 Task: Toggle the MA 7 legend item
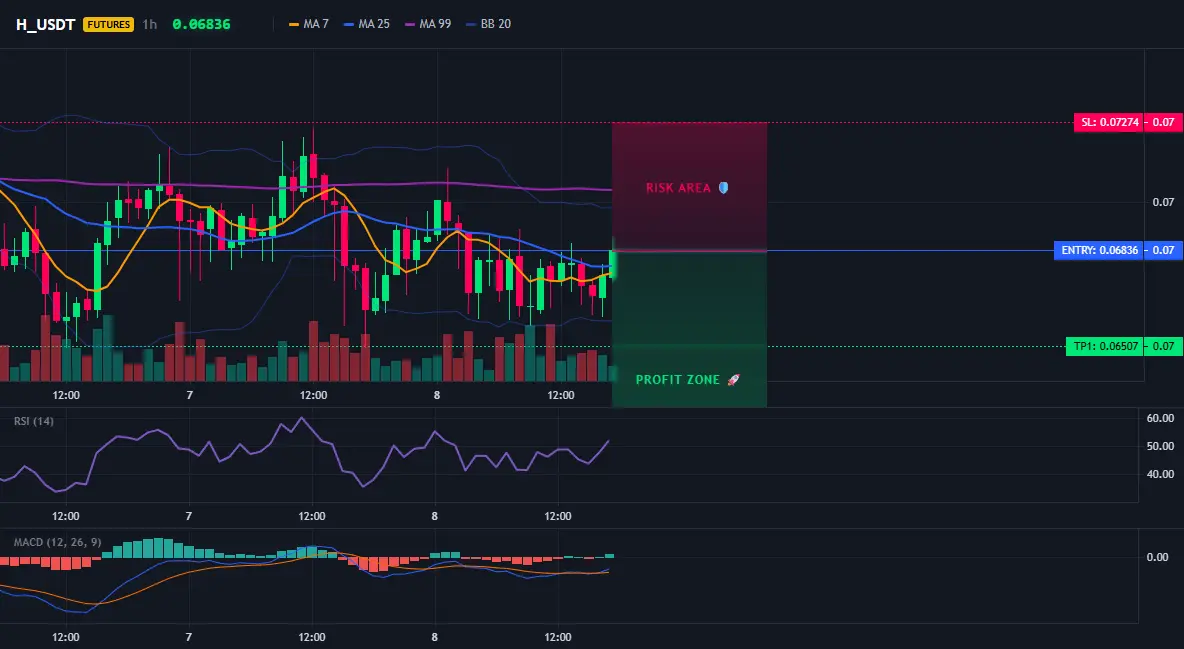click(309, 24)
